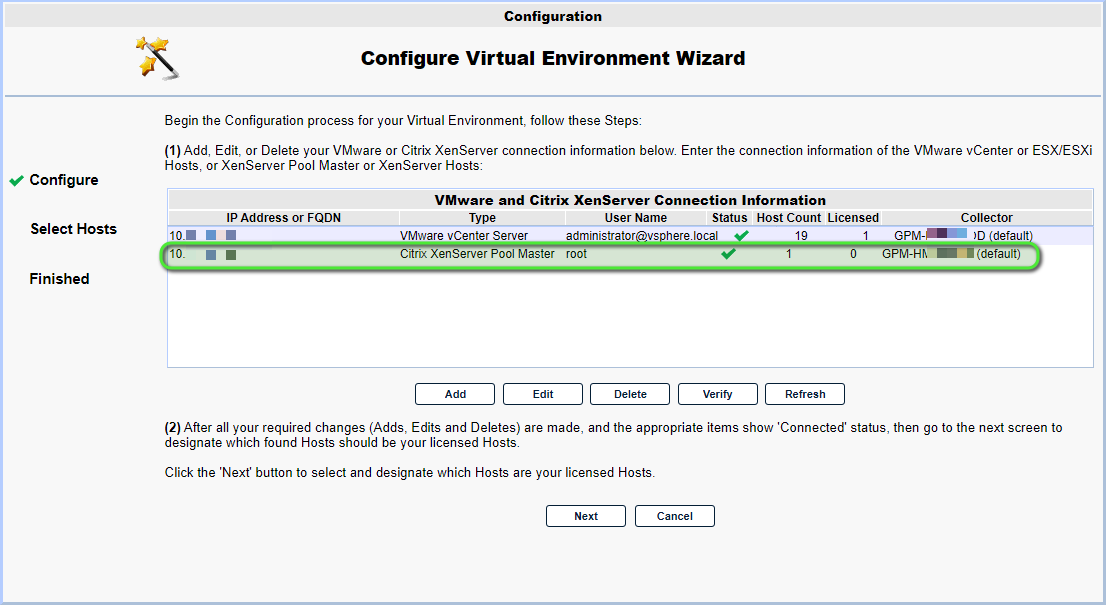Click the Host Count column header
The height and width of the screenshot is (606, 1108).
[x=789, y=218]
